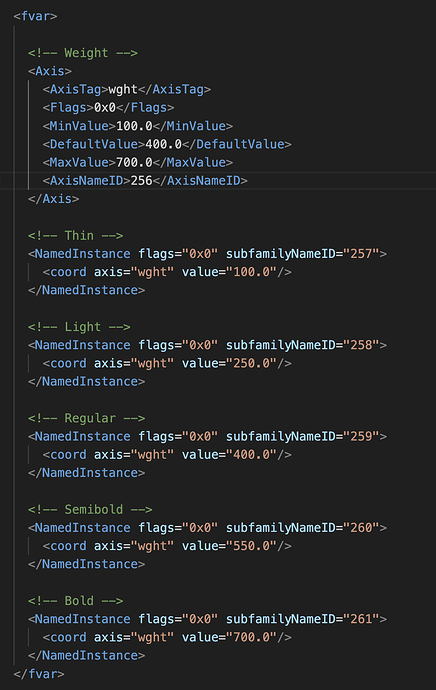Click subfamilyNameID value 257
This screenshot has width=436, height=690.
coord(361,254)
